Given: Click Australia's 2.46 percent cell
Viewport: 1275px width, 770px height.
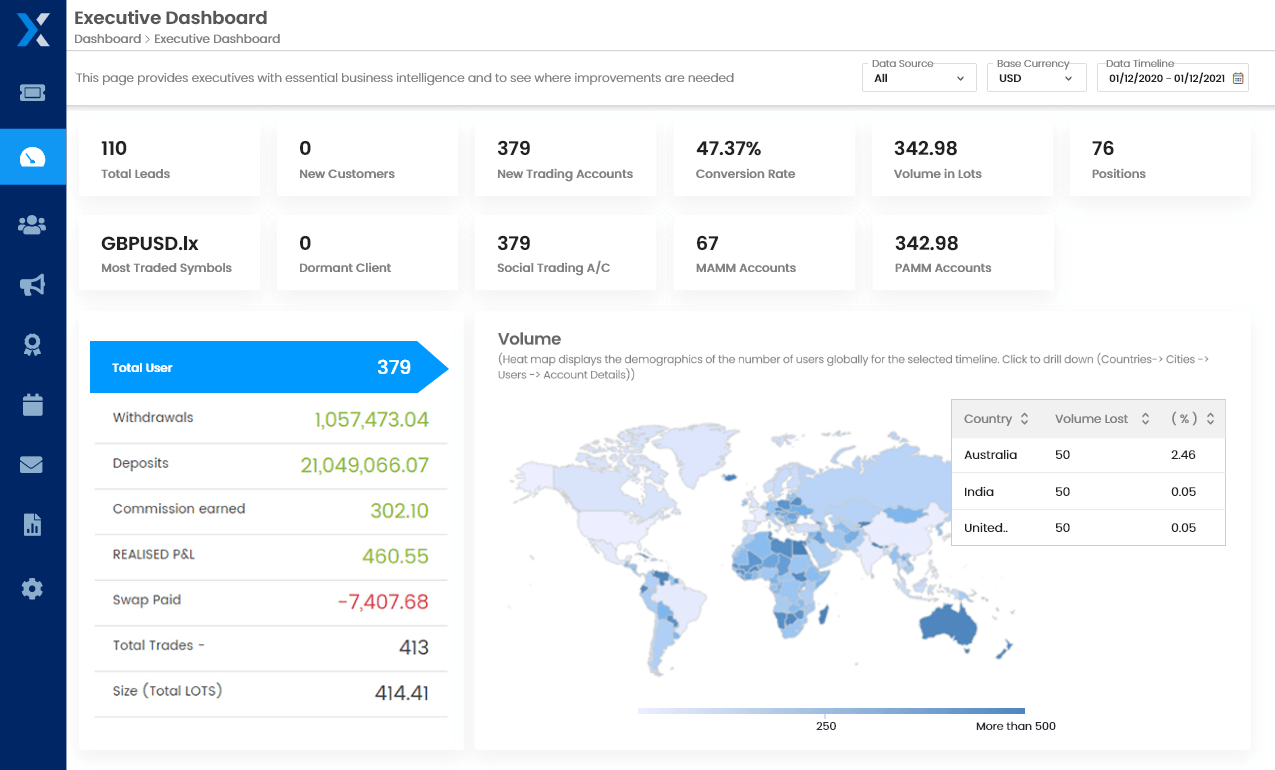Looking at the screenshot, I should coord(1183,455).
